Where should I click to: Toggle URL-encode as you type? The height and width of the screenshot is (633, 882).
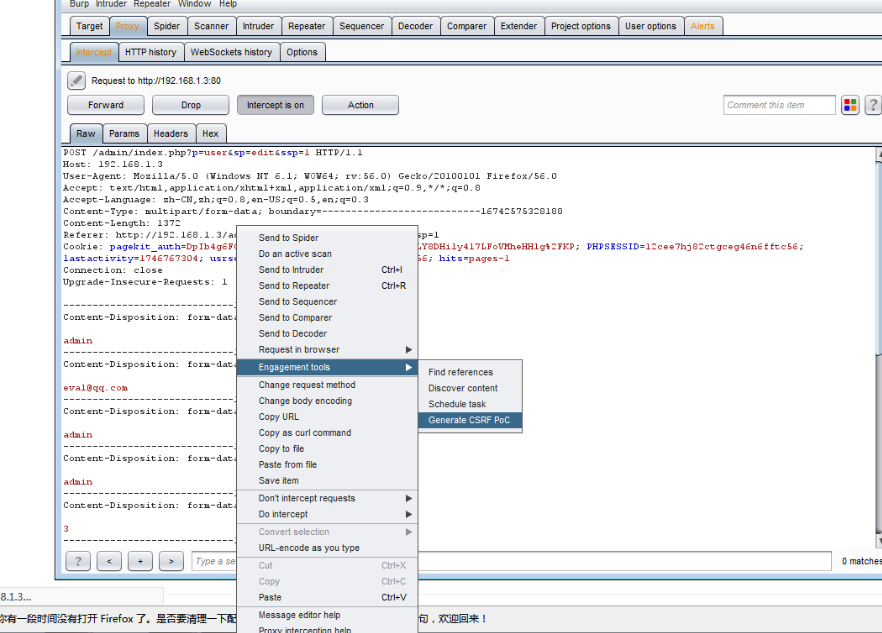coord(327,547)
